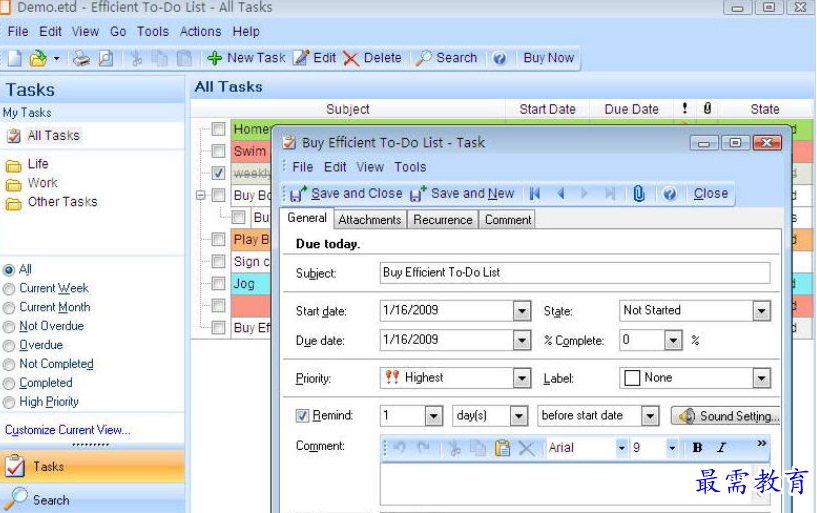
Task: Click the New file icon in main toolbar
Action: click(15, 58)
